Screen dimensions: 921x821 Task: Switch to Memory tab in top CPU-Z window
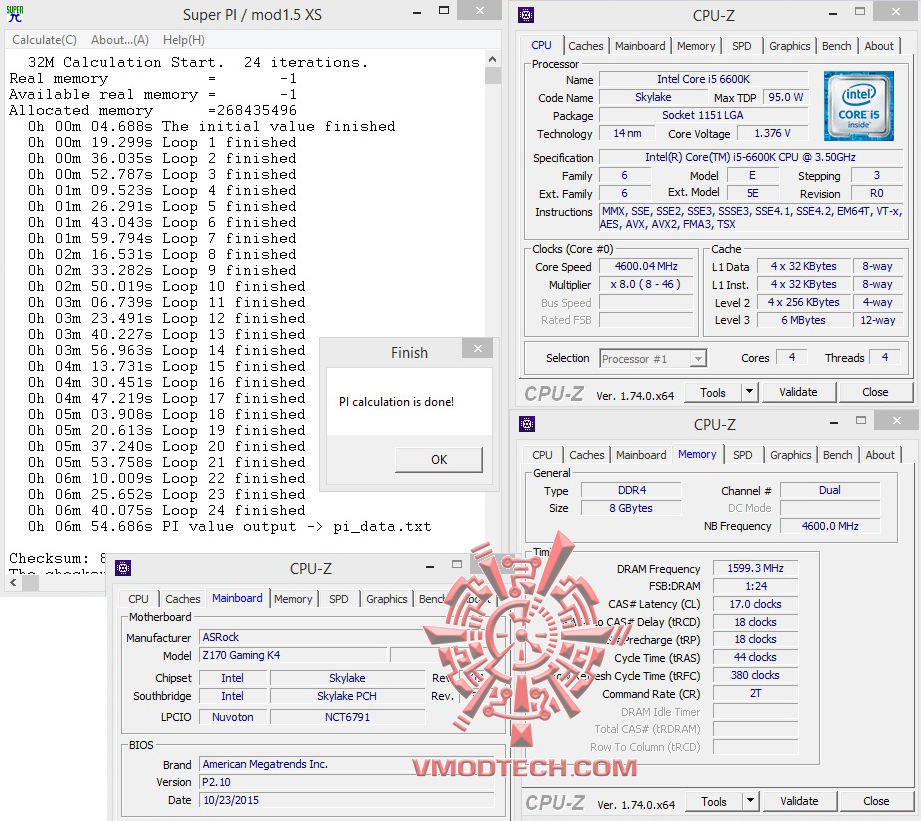coord(696,46)
